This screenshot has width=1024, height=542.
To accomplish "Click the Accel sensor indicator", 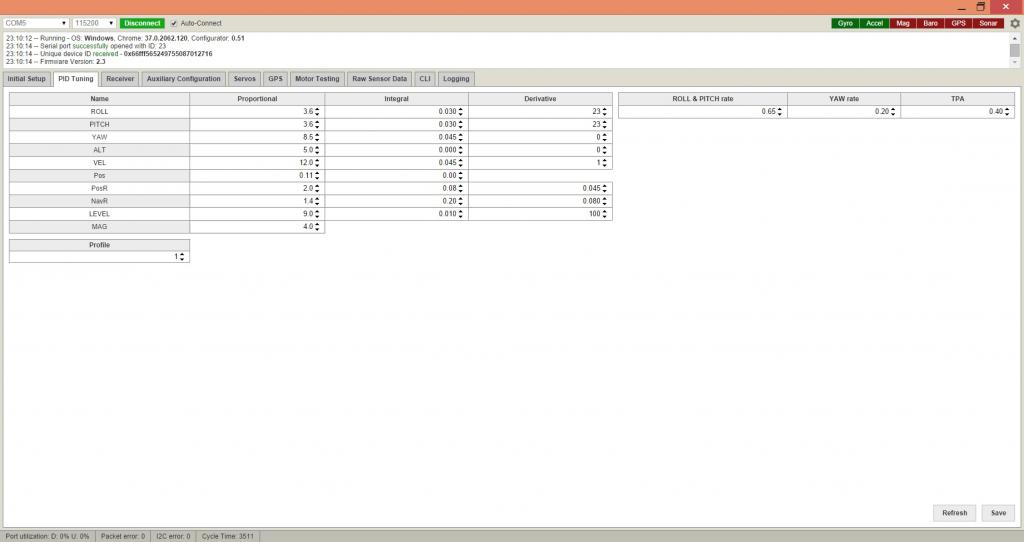I will coord(874,23).
